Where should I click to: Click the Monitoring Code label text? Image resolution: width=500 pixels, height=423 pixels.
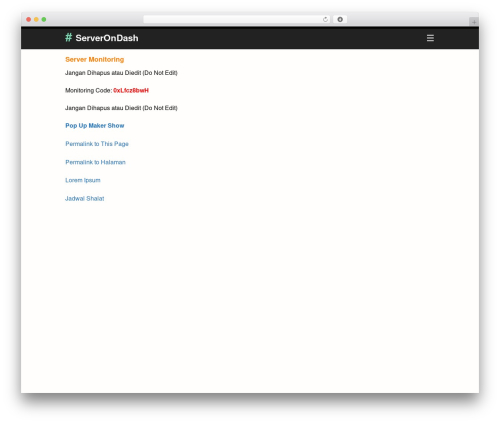[x=88, y=90]
